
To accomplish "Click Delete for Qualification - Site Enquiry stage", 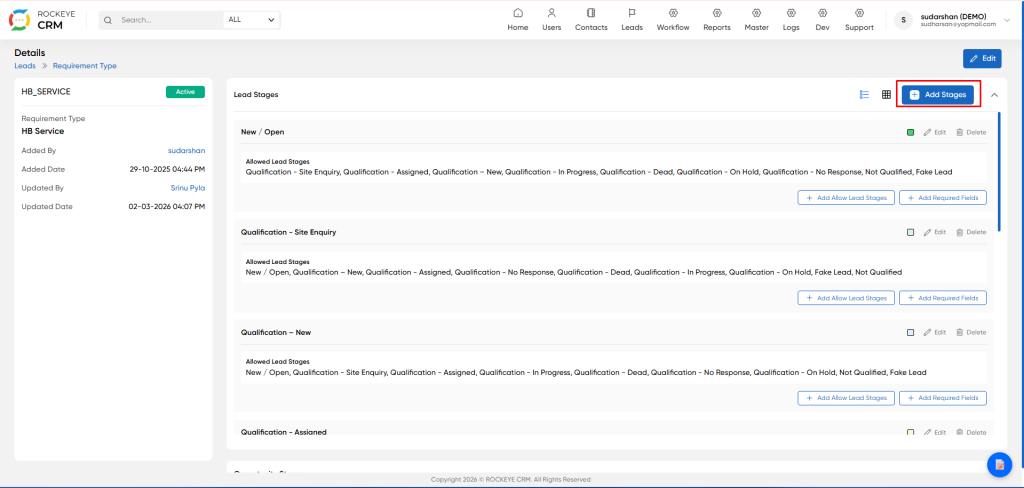I will [971, 232].
